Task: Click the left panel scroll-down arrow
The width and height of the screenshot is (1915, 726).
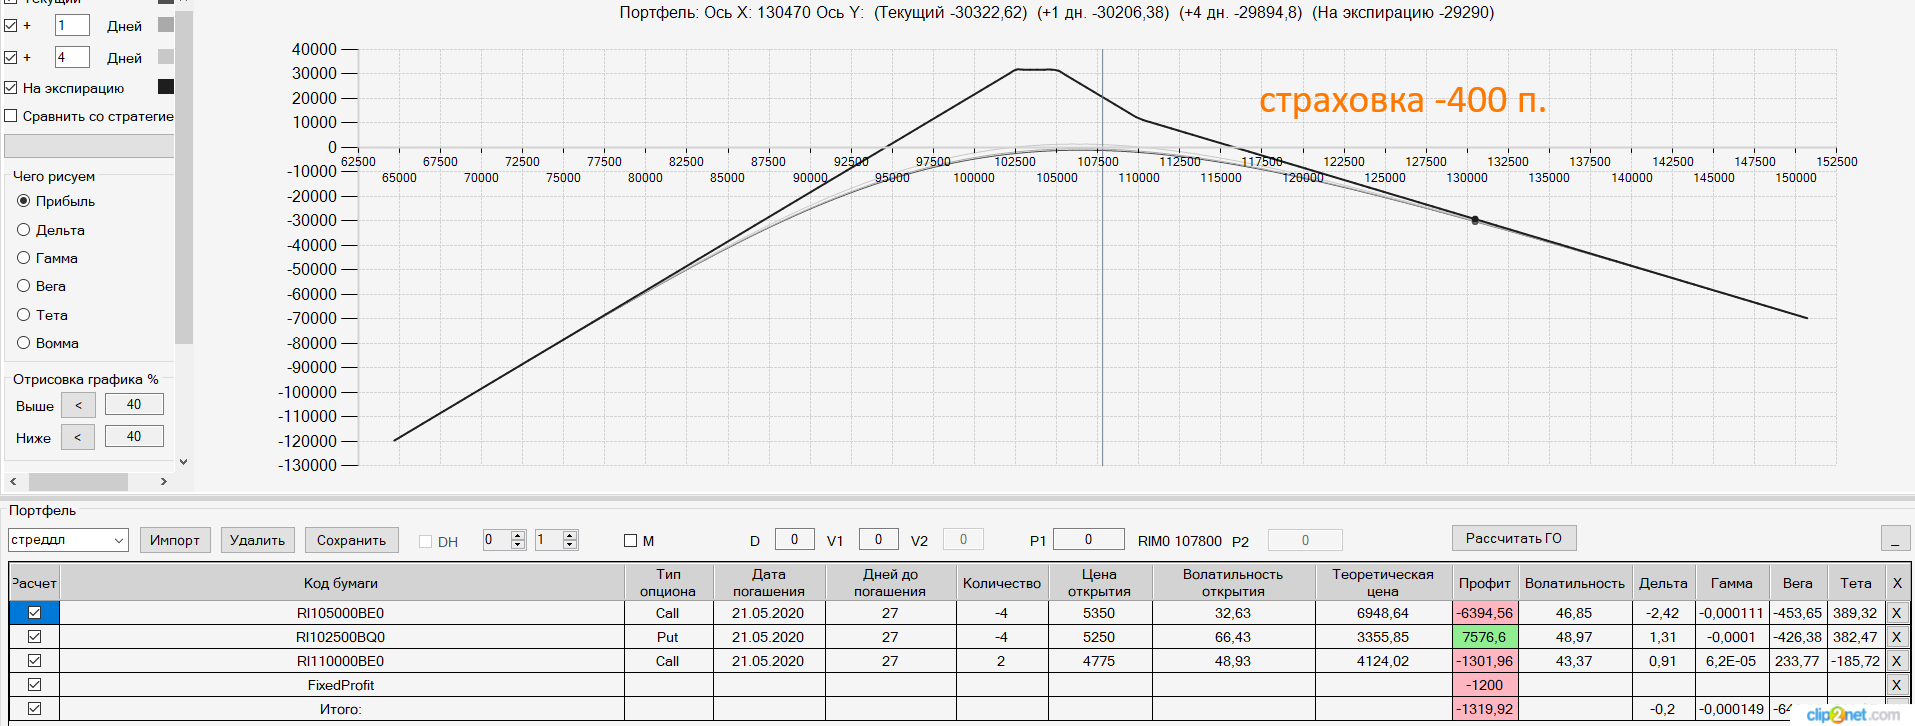Action: click(x=183, y=462)
